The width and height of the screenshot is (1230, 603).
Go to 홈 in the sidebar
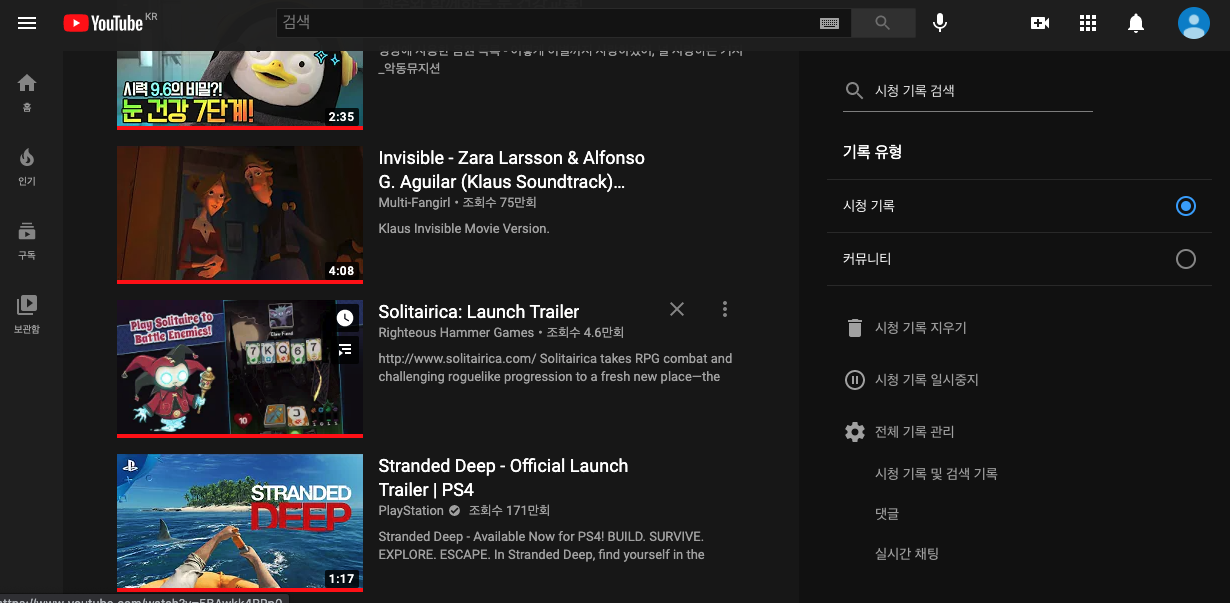[27, 92]
